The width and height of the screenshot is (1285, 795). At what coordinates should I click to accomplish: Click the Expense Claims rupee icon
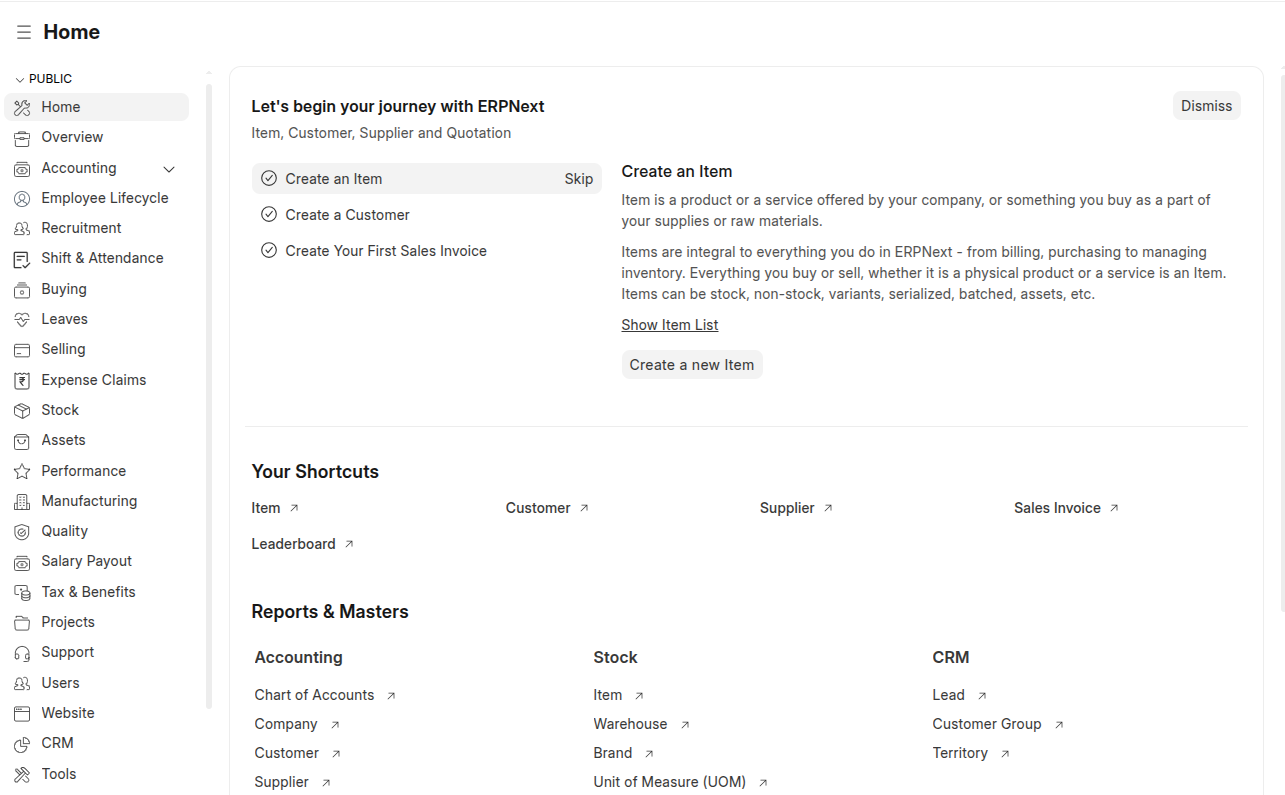pos(22,380)
